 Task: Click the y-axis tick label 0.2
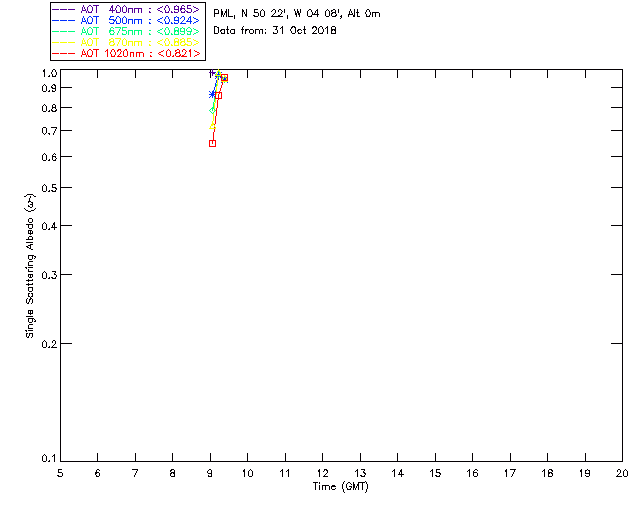pyautogui.click(x=49, y=344)
